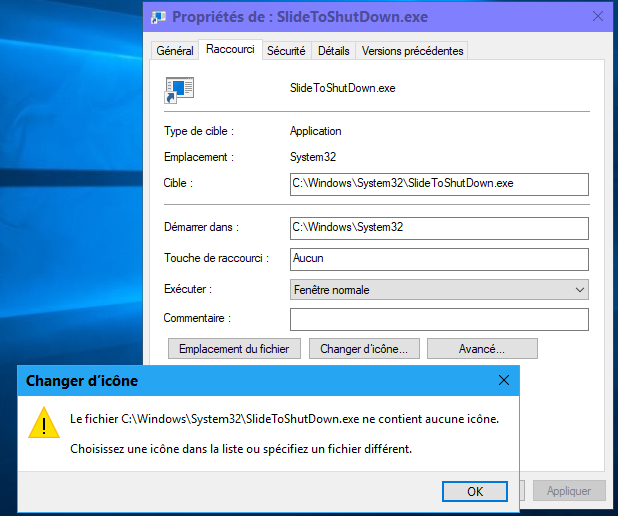Image resolution: width=618 pixels, height=516 pixels.
Task: Click the SlideToShutDown.exe name text
Action: [343, 88]
